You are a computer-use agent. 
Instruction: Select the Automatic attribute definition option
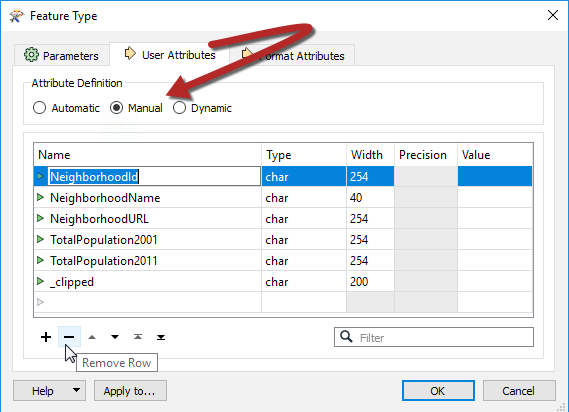(39, 108)
